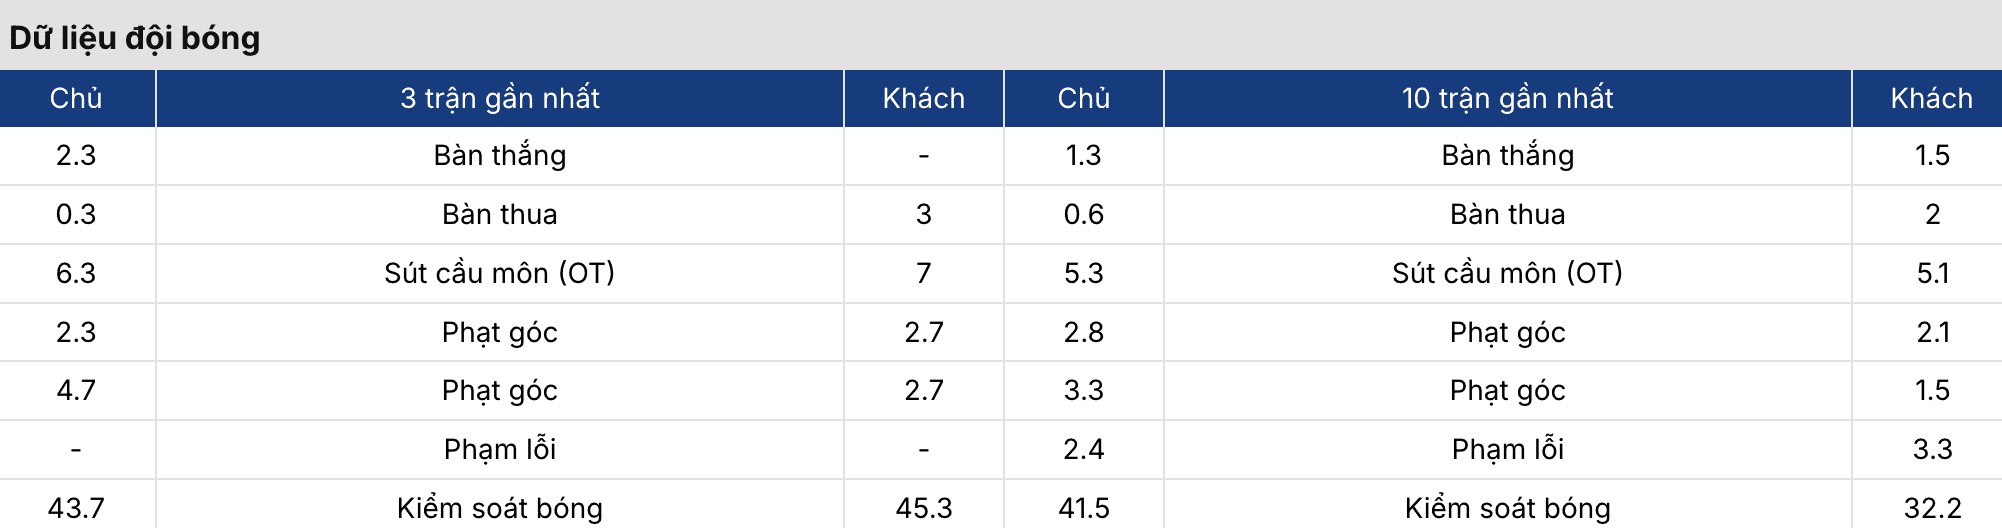Click "Sút cầu môn (OT)" in 3 trận section
This screenshot has width=2002, height=528.
point(500,273)
